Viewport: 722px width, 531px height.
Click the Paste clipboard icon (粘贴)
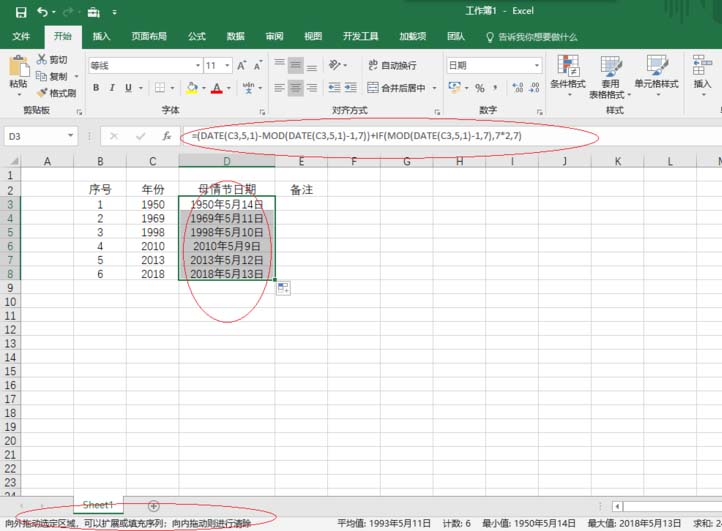[18, 73]
